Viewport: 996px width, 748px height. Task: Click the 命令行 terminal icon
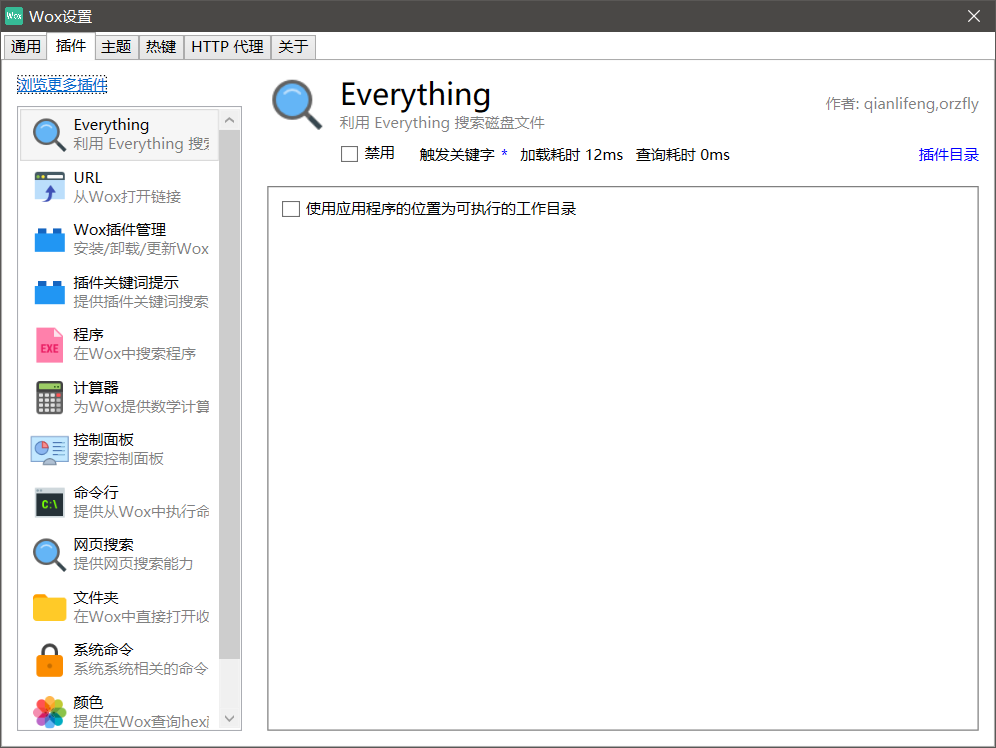(49, 502)
